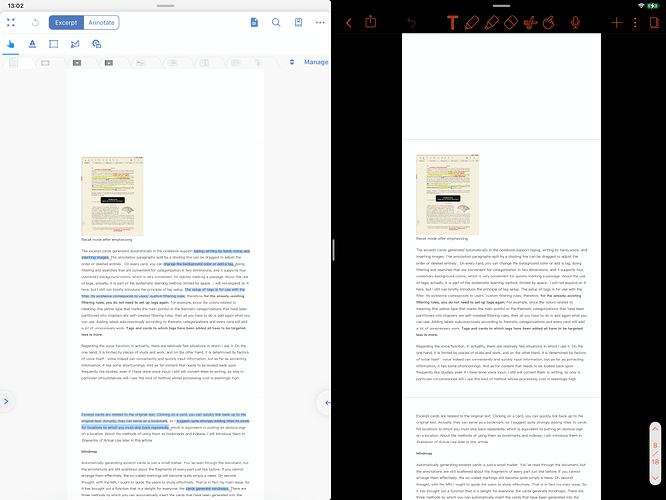Undo in Notability toolbar
Screen dimensions: 666x500
(x=411, y=23)
